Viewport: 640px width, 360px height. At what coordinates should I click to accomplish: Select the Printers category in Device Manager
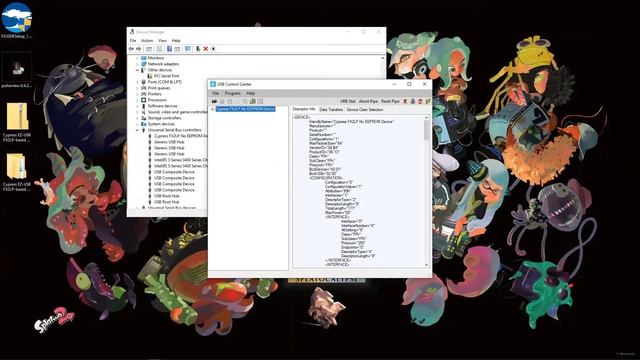click(154, 94)
